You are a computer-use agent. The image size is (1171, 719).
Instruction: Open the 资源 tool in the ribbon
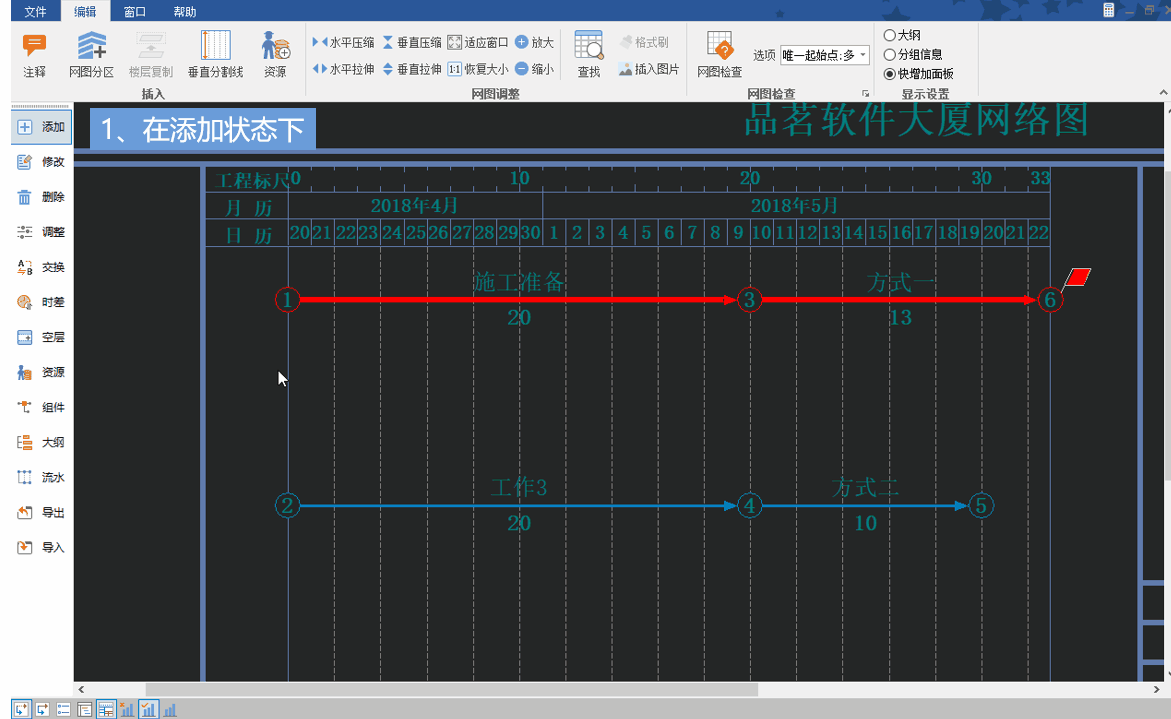[274, 54]
